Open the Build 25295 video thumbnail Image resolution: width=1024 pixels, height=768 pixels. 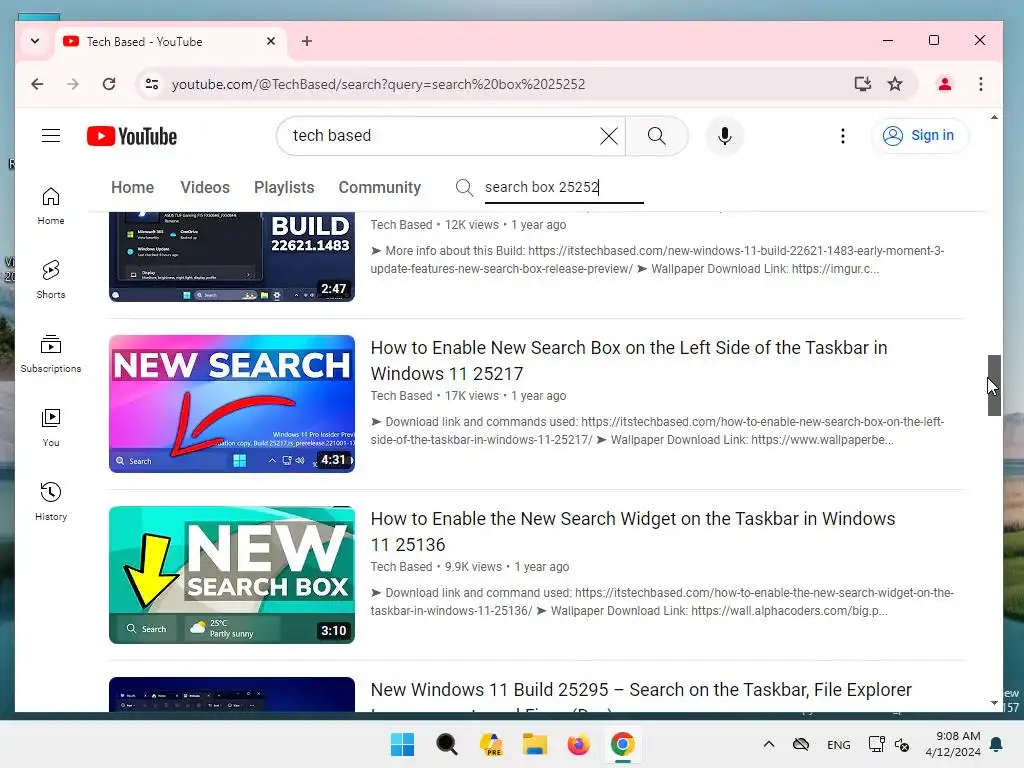(x=232, y=694)
